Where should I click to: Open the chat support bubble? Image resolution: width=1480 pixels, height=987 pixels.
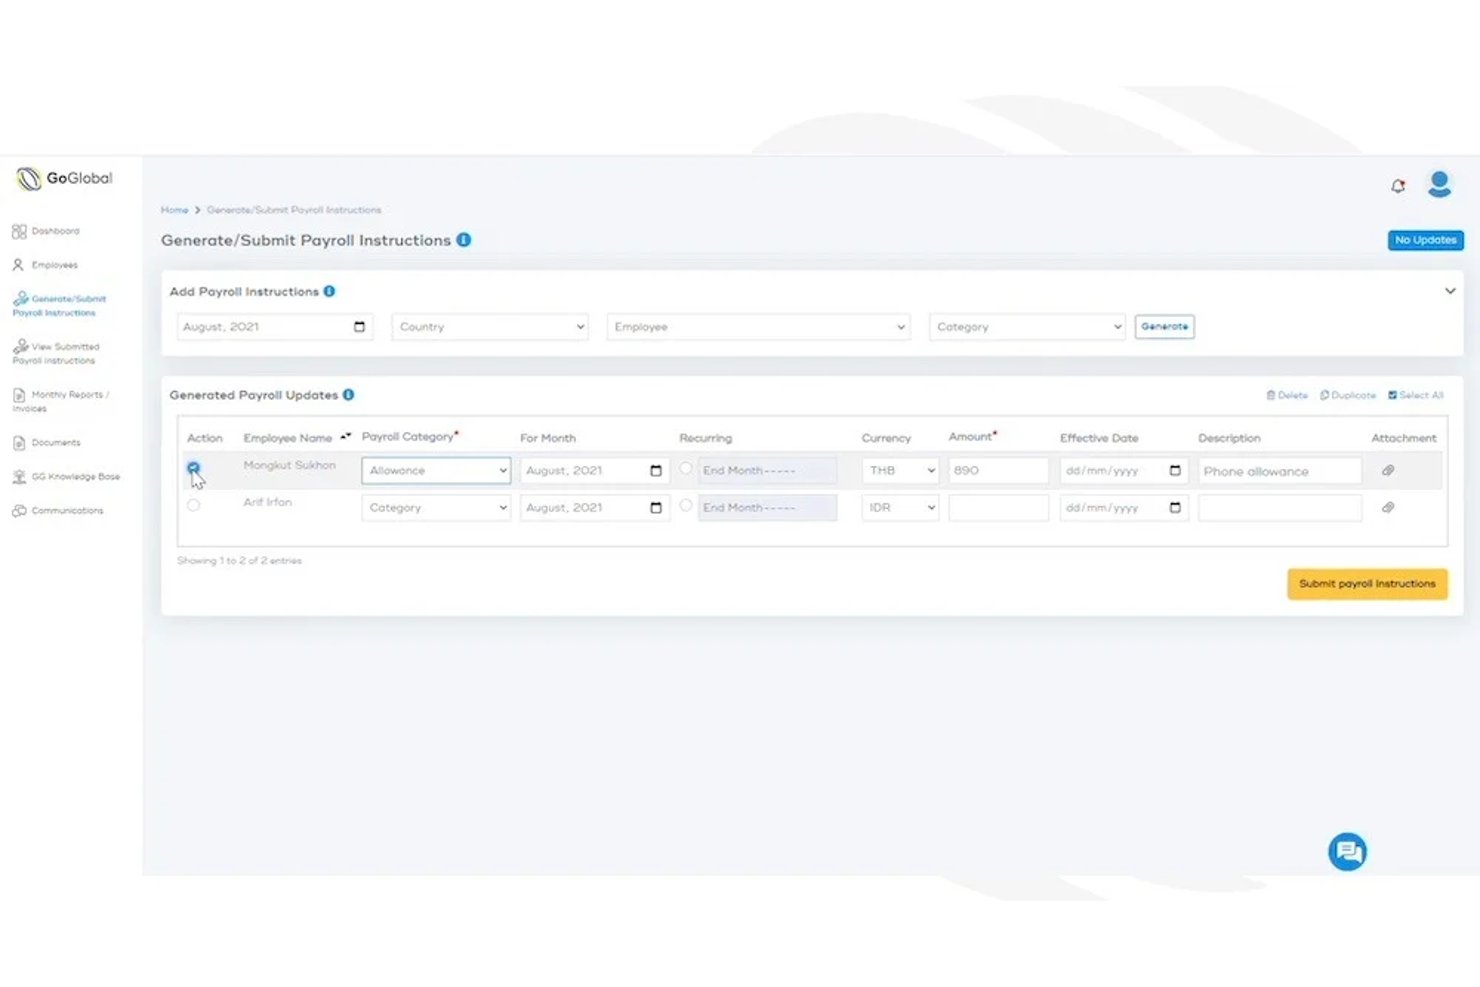(x=1347, y=852)
